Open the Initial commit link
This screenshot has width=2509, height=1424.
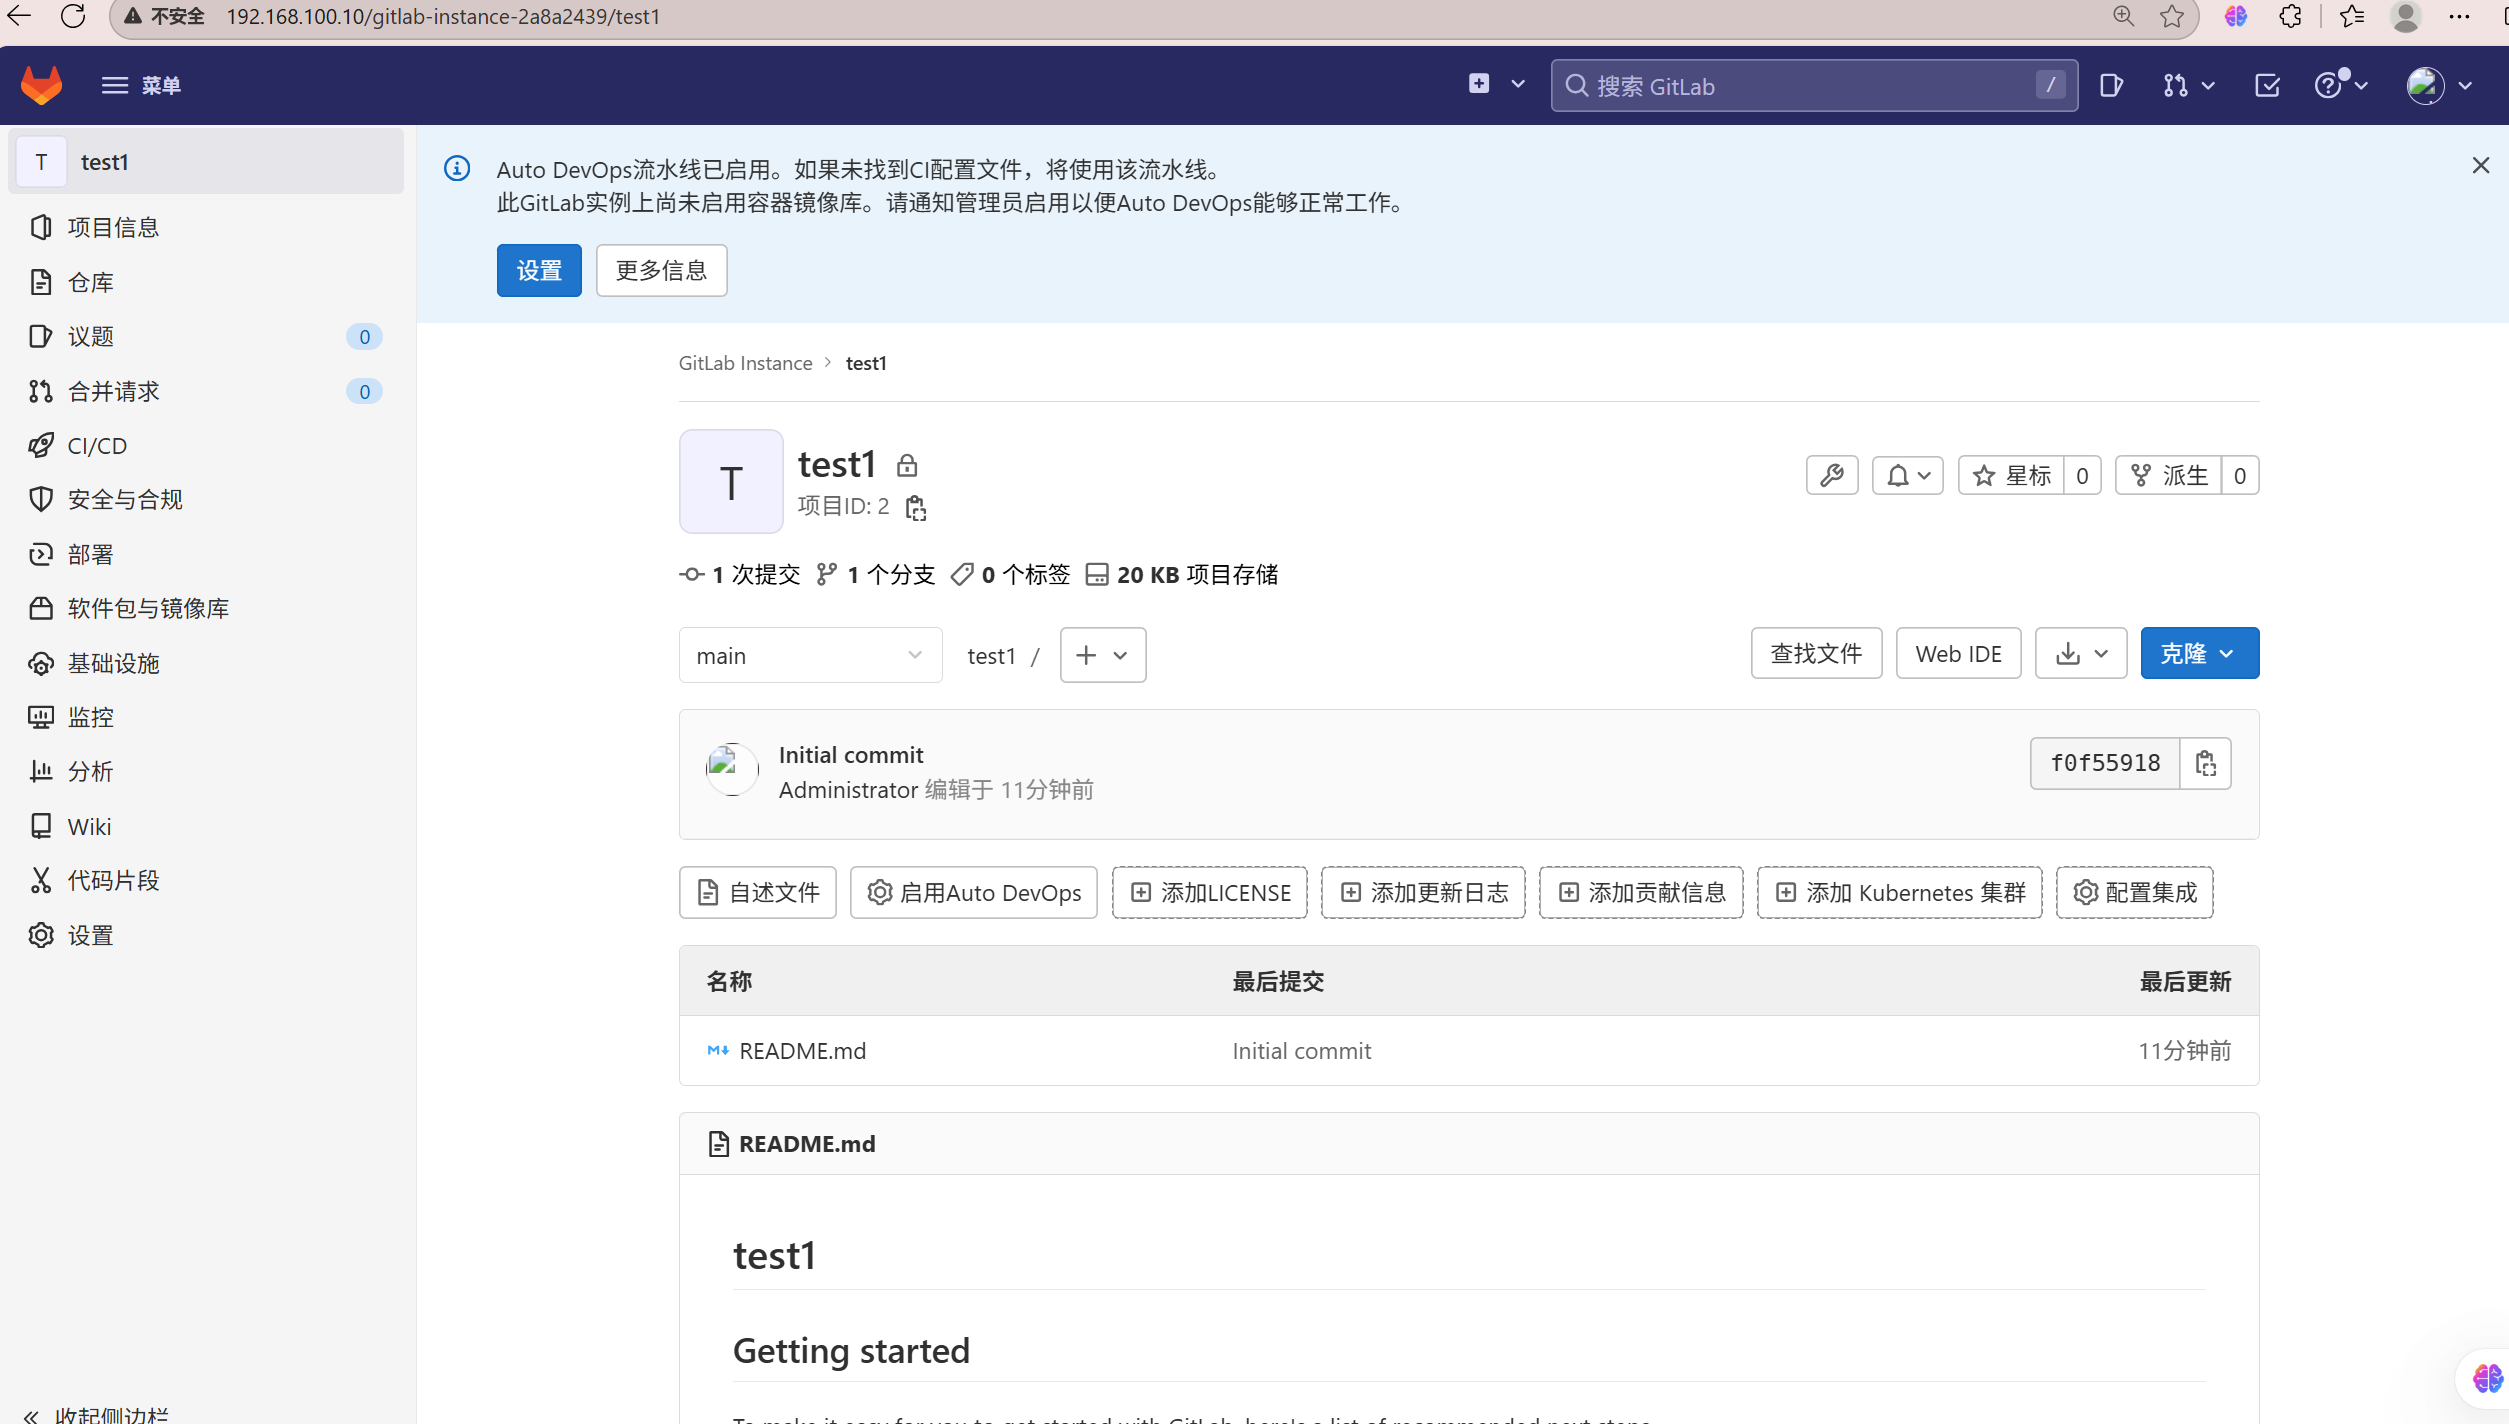(850, 755)
